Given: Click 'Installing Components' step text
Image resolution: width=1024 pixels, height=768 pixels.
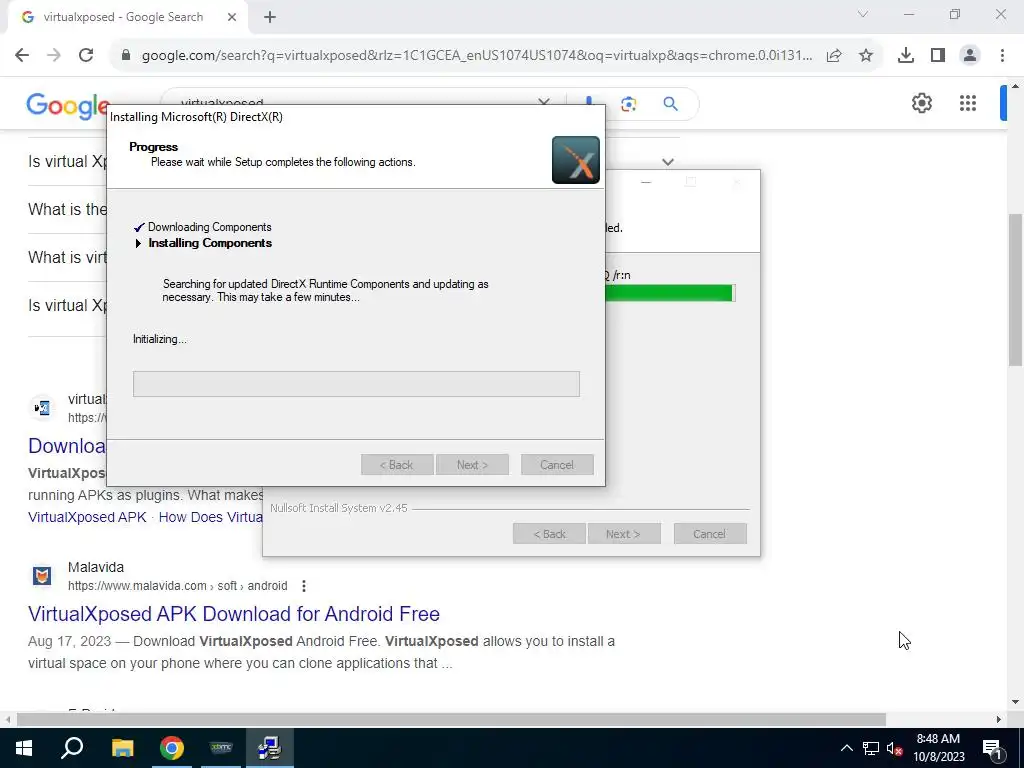Looking at the screenshot, I should (210, 243).
